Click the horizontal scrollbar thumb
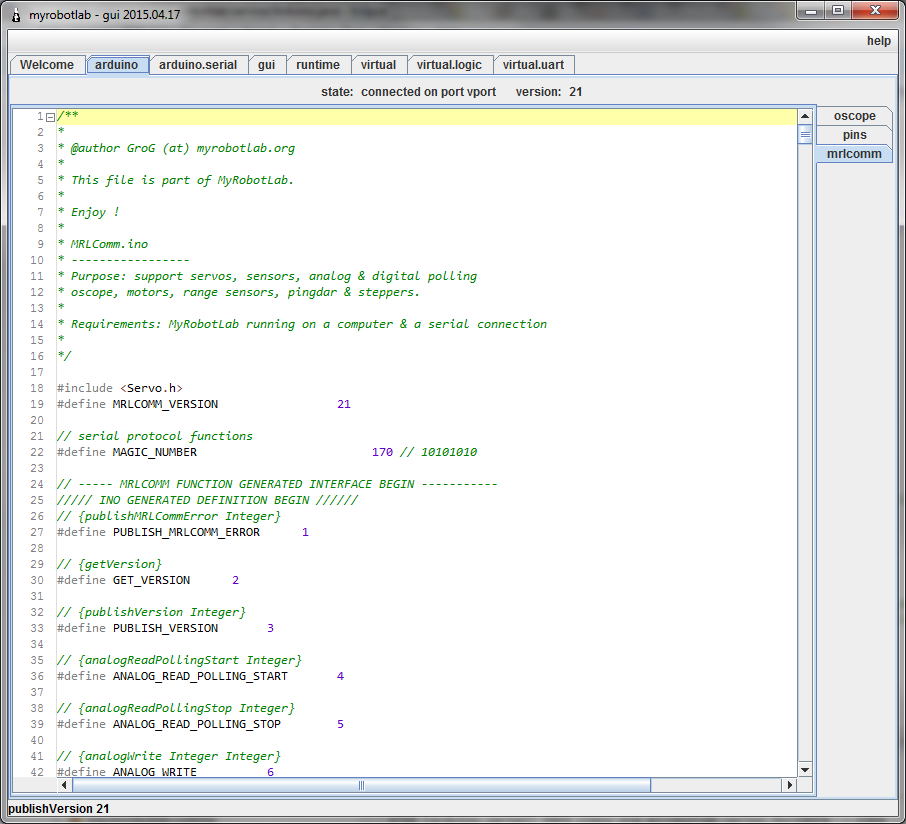This screenshot has height=824, width=906. 361,785
